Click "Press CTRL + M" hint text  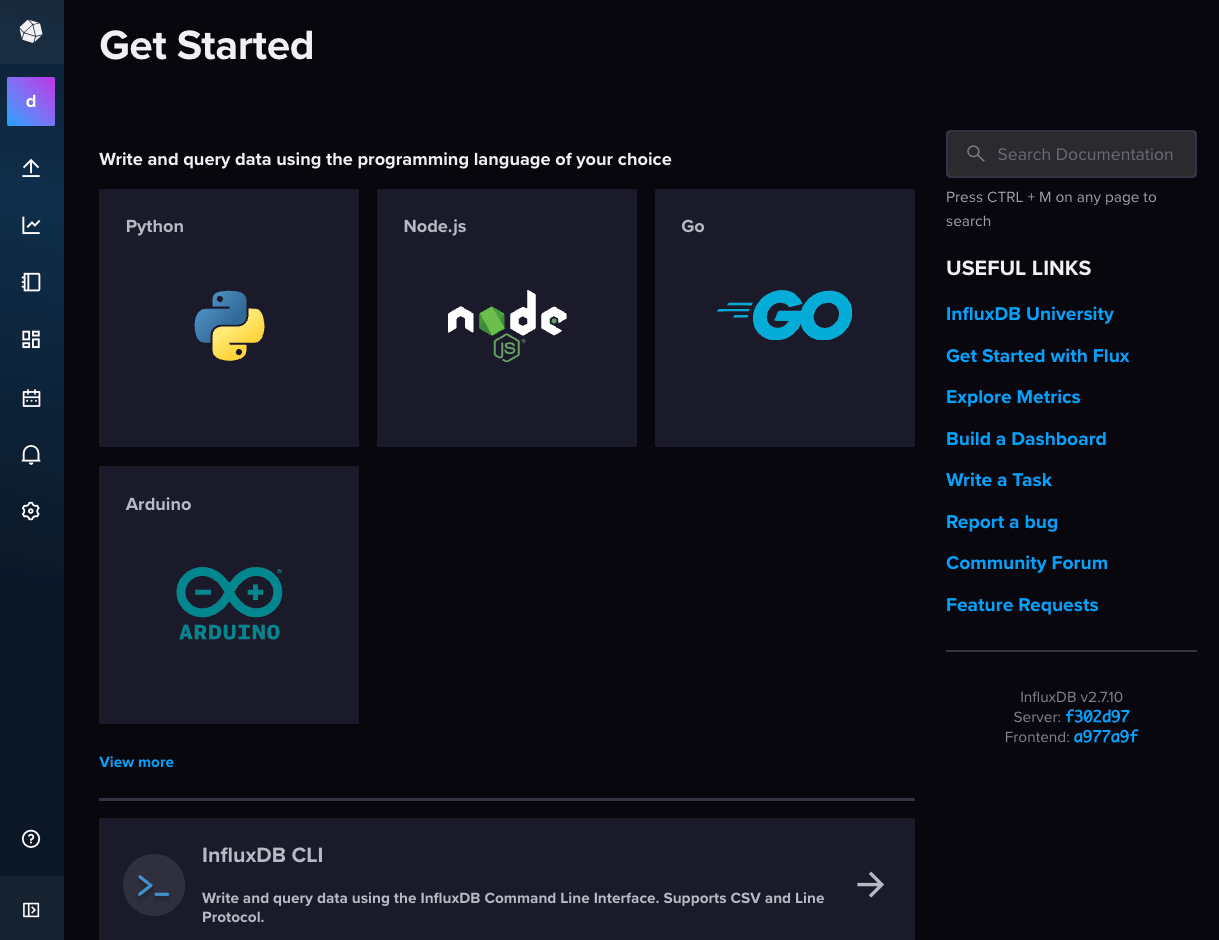tap(1051, 209)
